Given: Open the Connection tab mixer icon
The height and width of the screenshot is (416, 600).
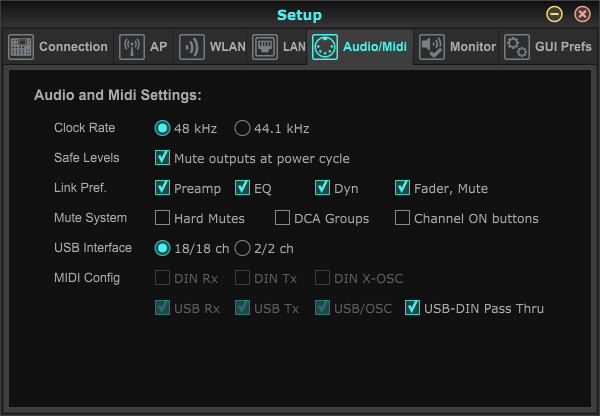Looking at the screenshot, I should coord(21,47).
